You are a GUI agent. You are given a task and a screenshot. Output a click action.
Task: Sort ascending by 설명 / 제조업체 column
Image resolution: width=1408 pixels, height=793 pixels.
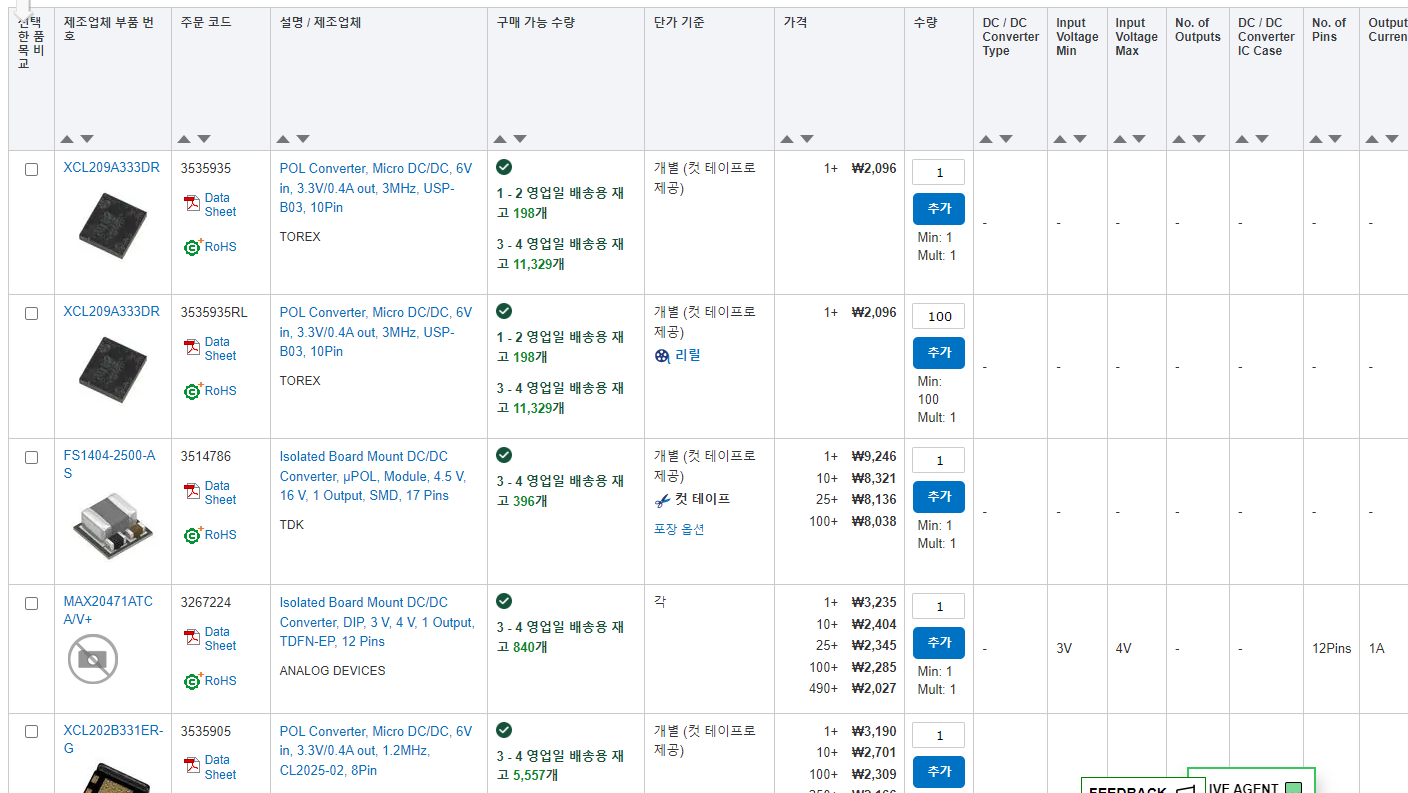283,139
